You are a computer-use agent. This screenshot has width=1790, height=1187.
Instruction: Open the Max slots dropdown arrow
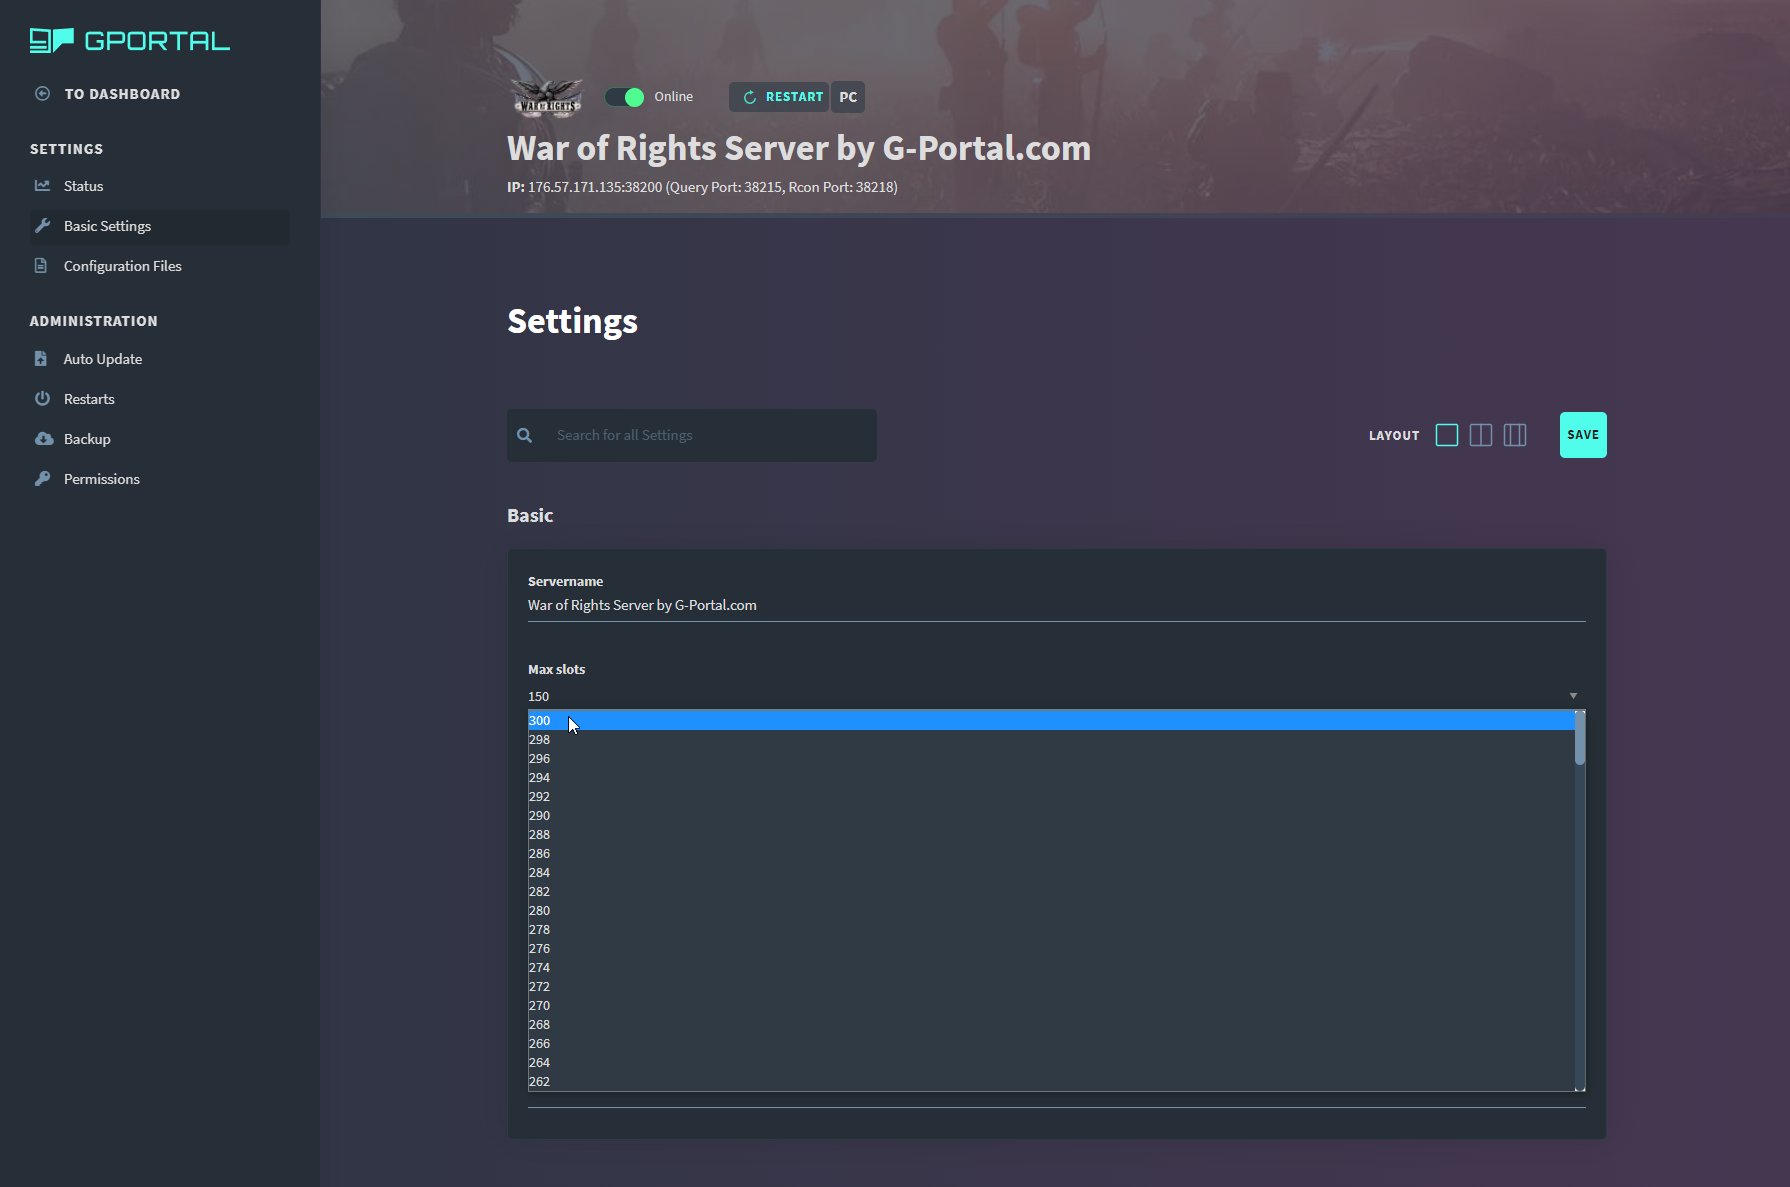click(1573, 696)
